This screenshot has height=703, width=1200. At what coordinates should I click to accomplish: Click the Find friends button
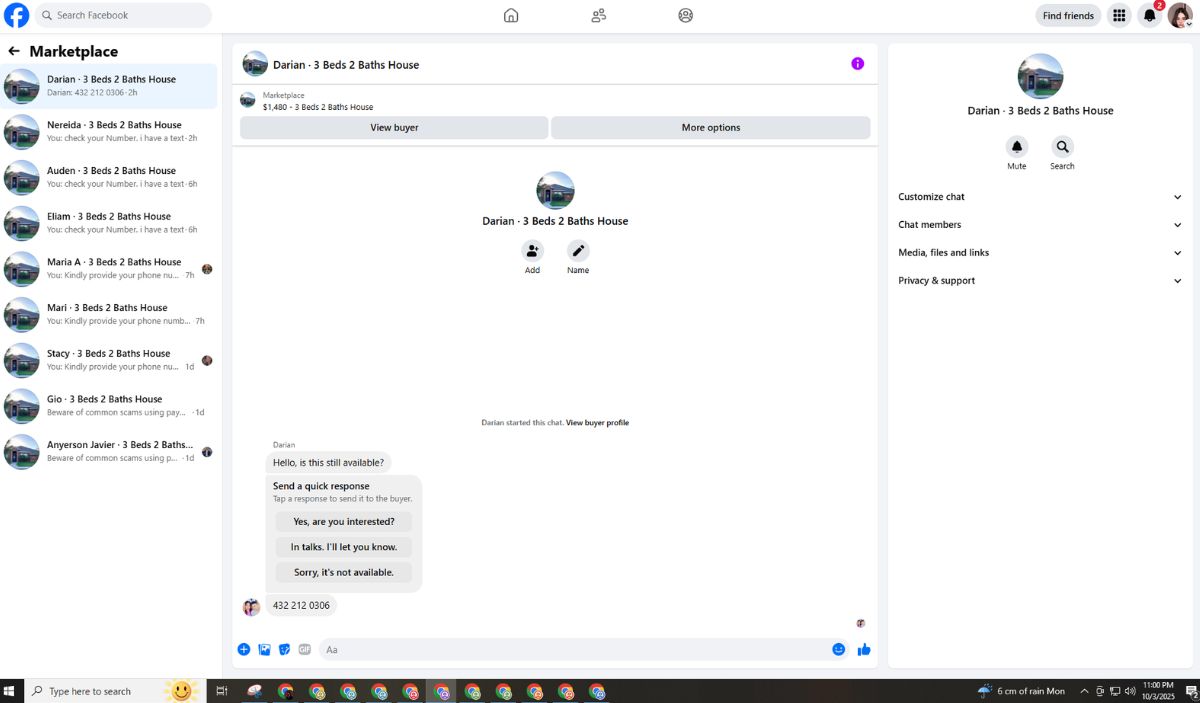coord(1068,15)
